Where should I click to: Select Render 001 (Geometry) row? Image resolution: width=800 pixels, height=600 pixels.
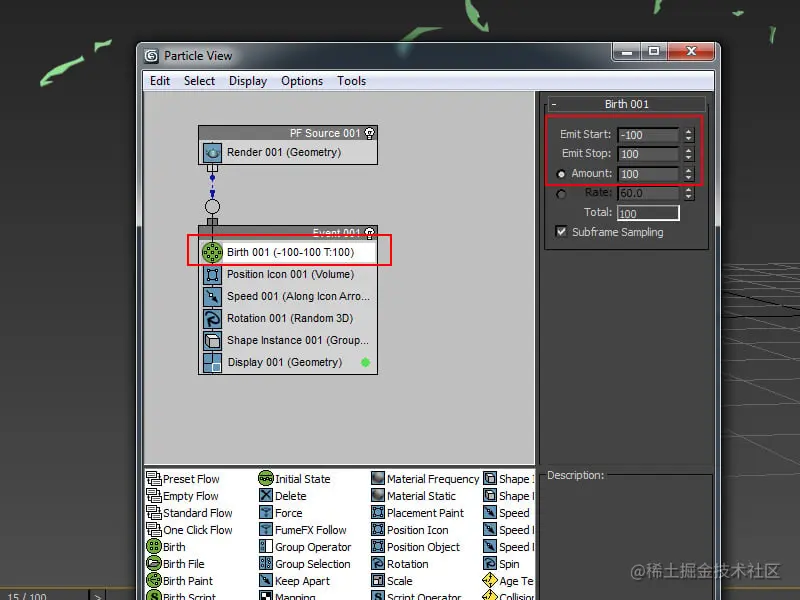pyautogui.click(x=289, y=153)
